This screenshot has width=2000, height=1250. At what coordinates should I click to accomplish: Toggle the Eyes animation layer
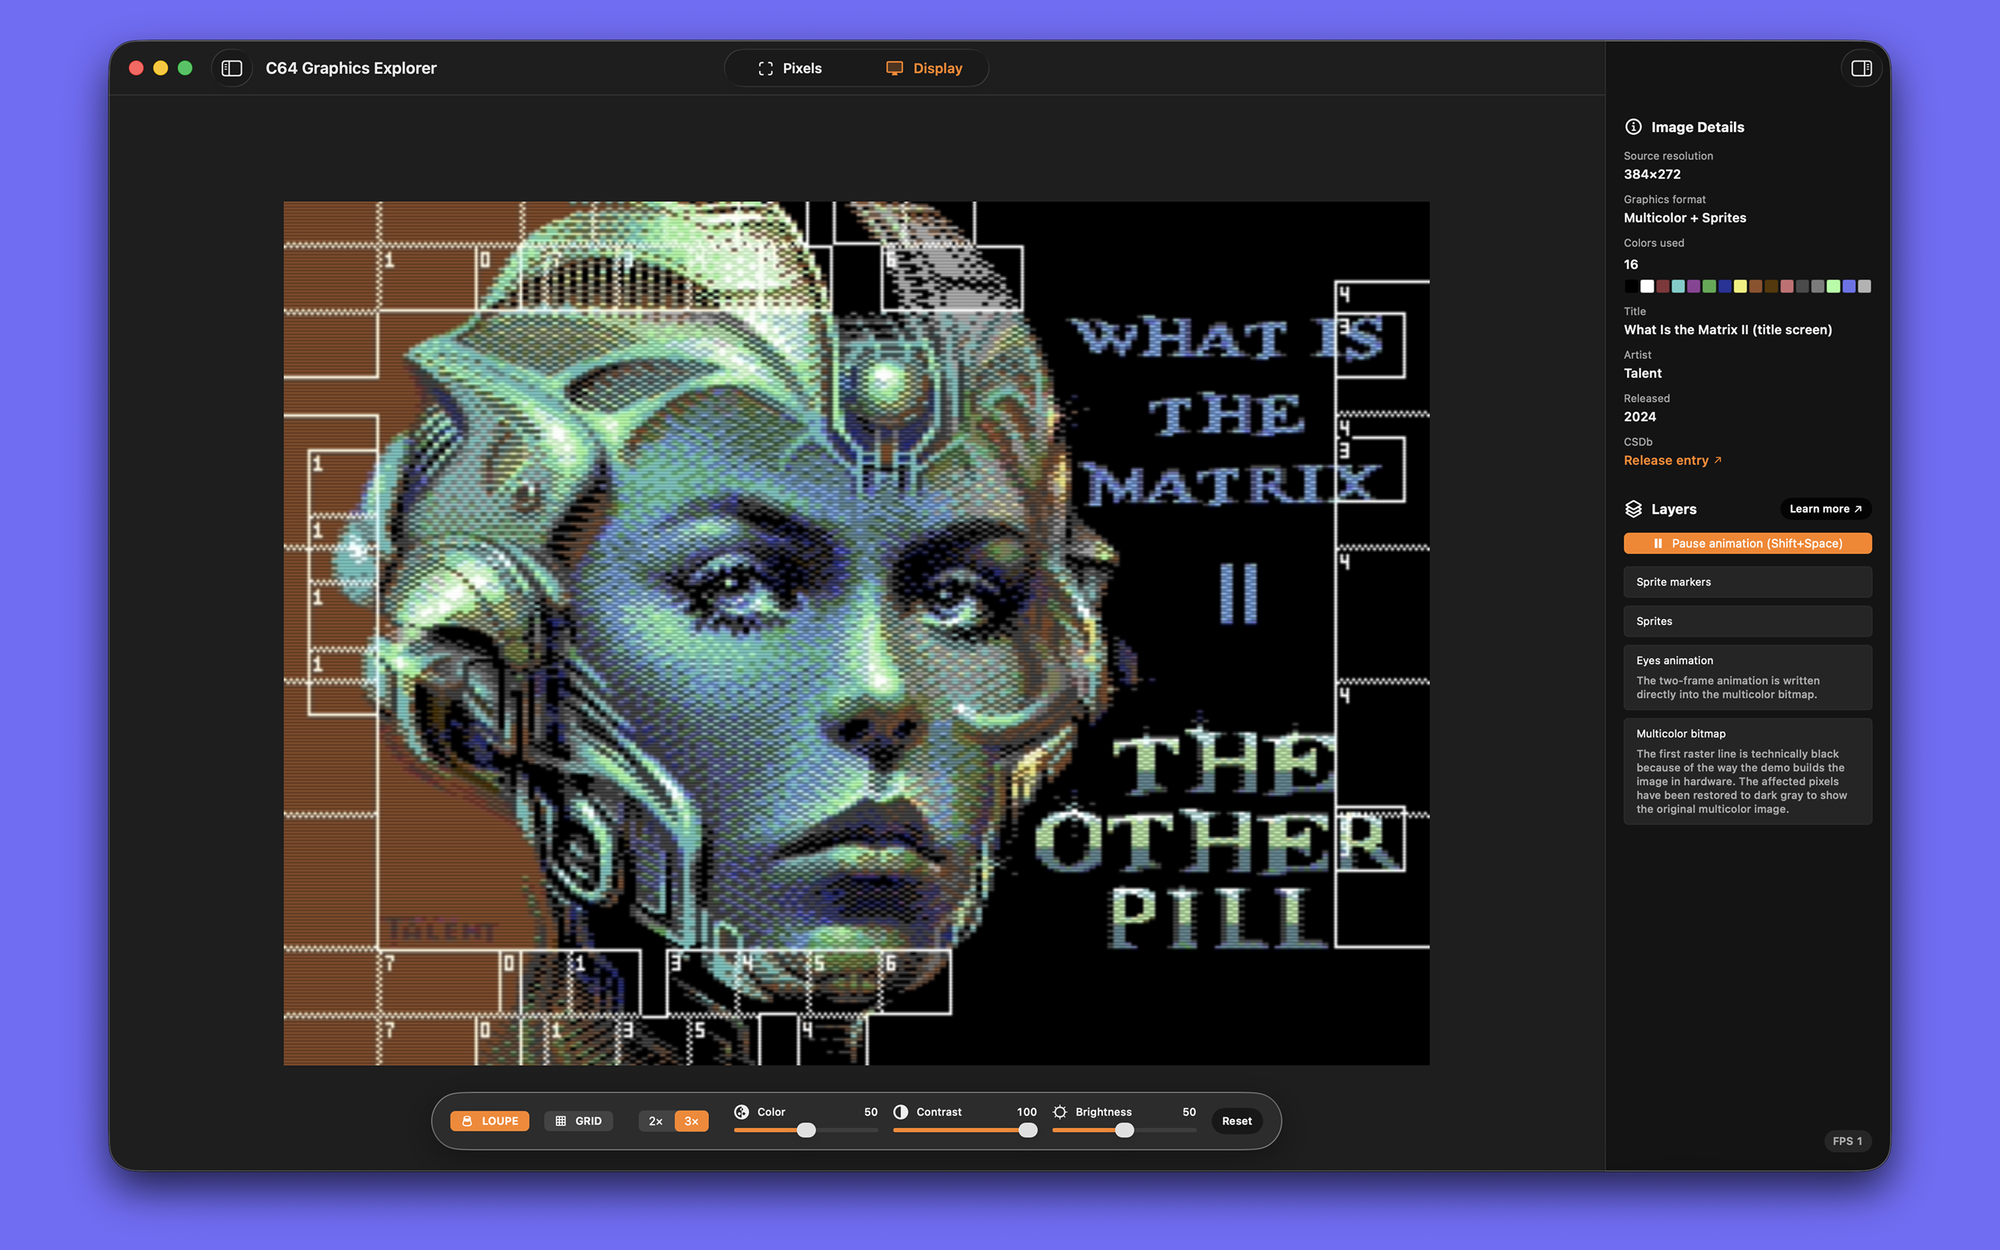[1747, 677]
